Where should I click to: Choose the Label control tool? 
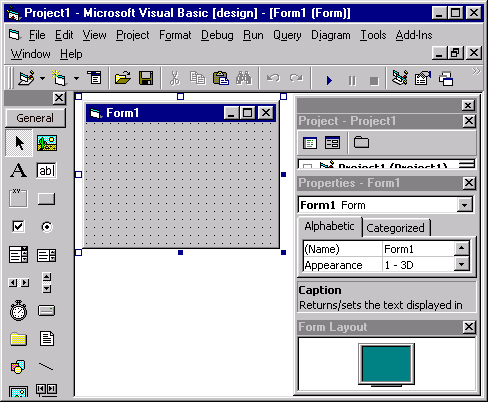pos(19,170)
